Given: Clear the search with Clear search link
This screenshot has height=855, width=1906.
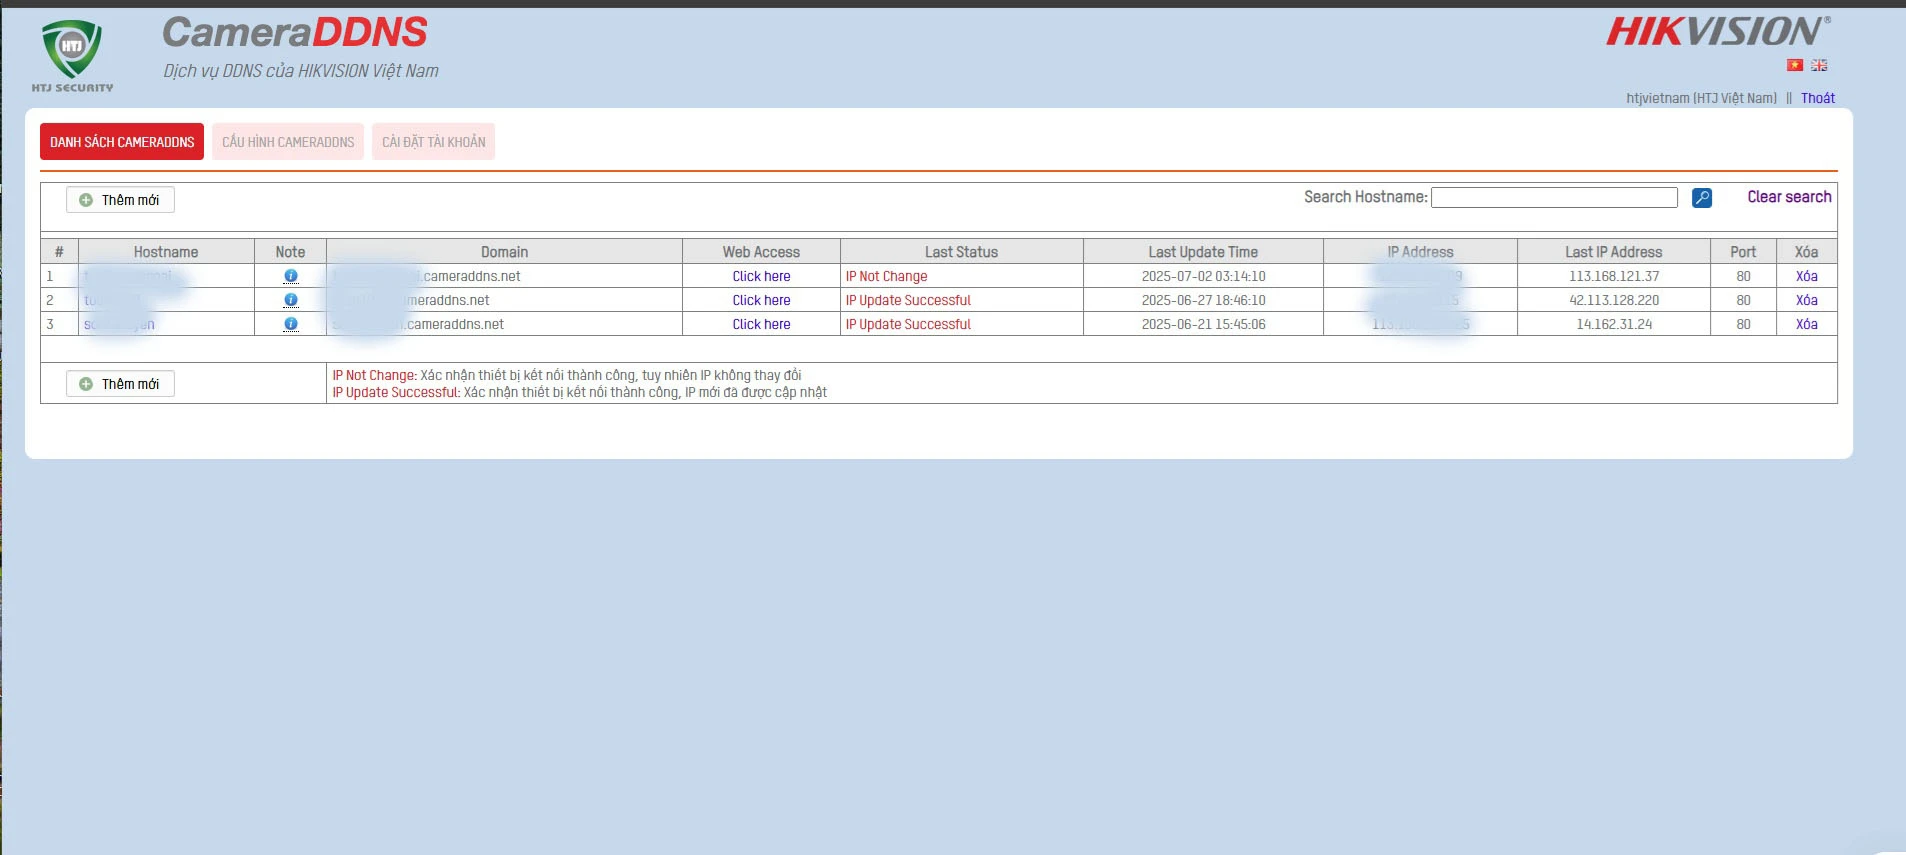Looking at the screenshot, I should pos(1789,197).
